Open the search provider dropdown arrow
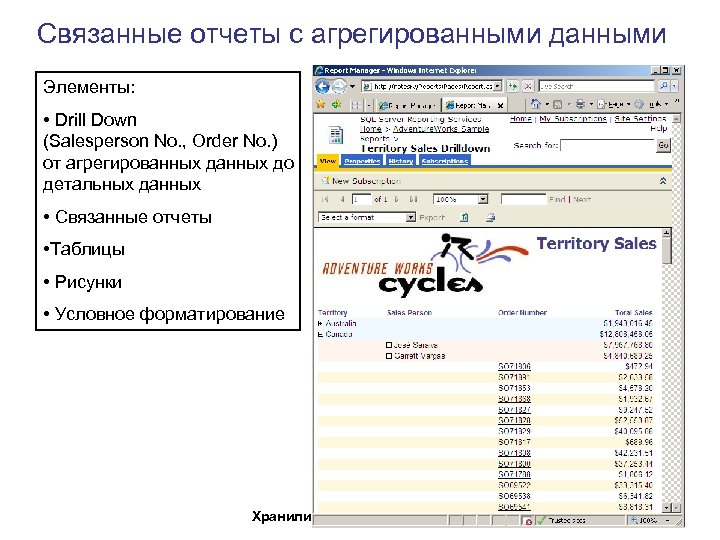Image resolution: width=720 pixels, height=540 pixels. pos(674,86)
